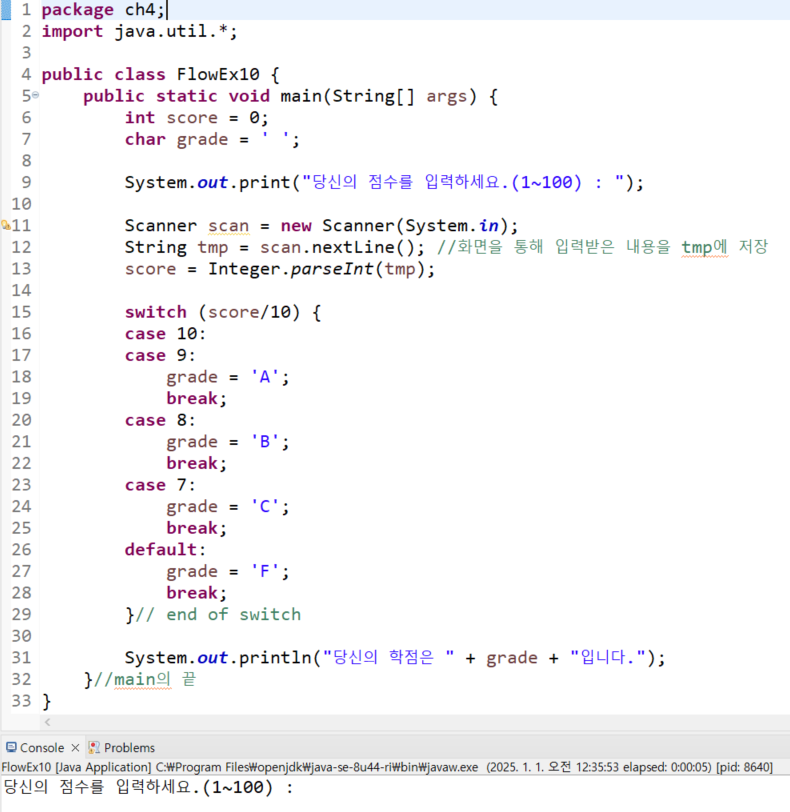The height and width of the screenshot is (812, 790).
Task: Click the "grade = 'B';" assignment
Action: 227,442
